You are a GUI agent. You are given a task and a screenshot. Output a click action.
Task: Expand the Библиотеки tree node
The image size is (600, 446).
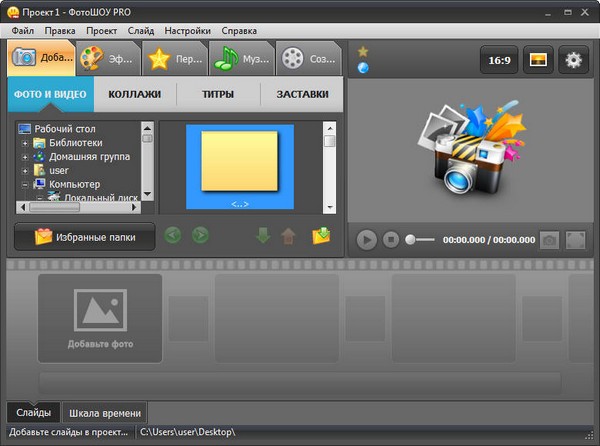pos(25,143)
